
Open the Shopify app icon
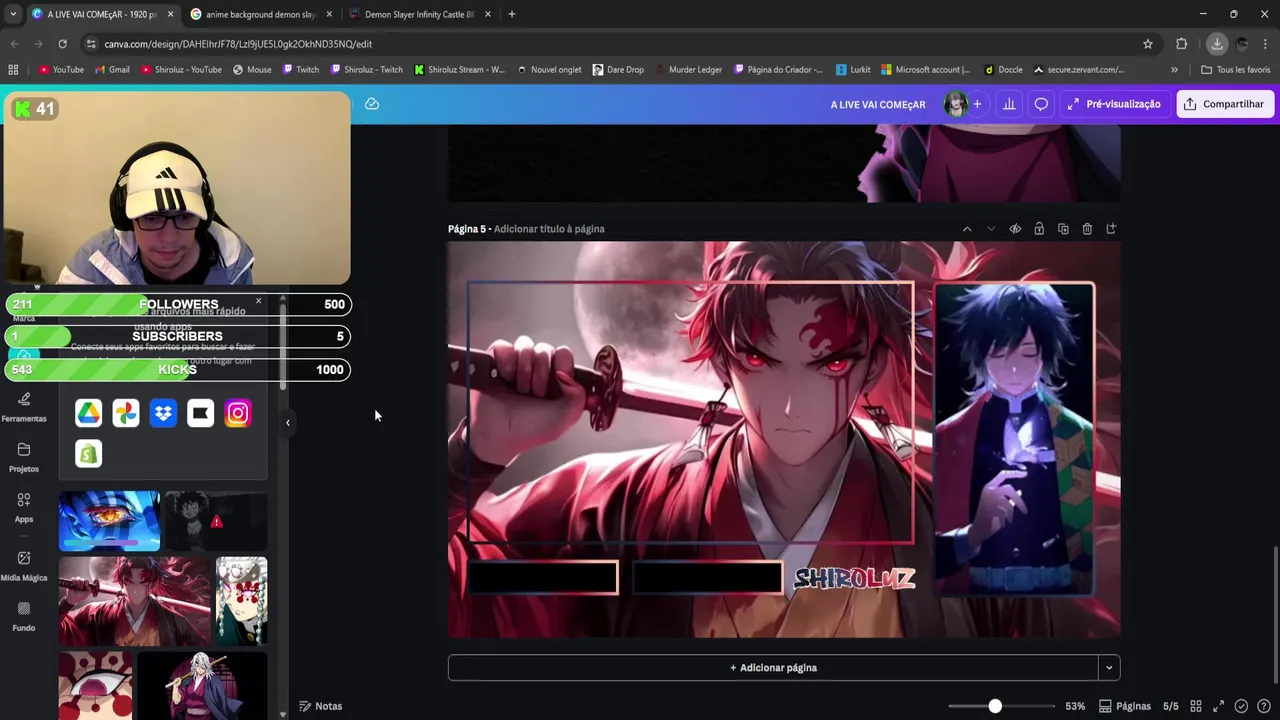pyautogui.click(x=88, y=454)
